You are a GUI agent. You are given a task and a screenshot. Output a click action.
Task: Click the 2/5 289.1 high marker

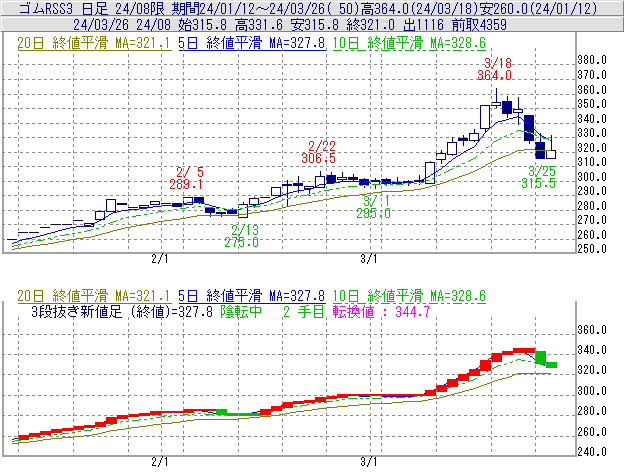point(186,178)
